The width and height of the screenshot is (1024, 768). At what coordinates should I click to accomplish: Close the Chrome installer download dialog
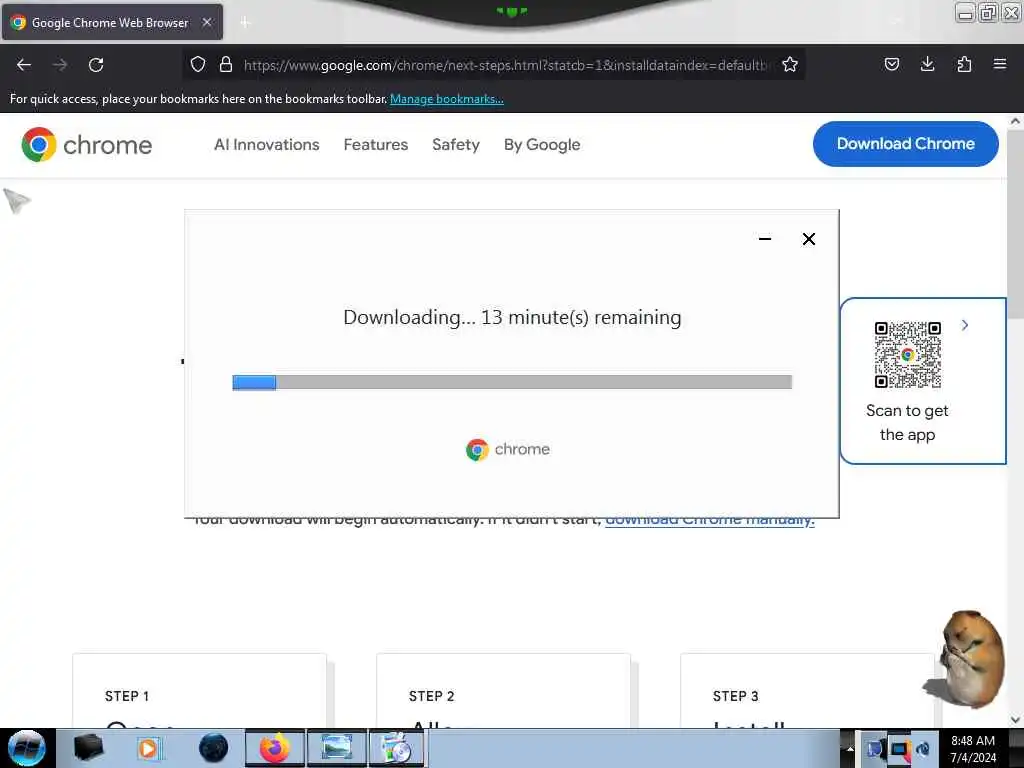click(x=808, y=239)
